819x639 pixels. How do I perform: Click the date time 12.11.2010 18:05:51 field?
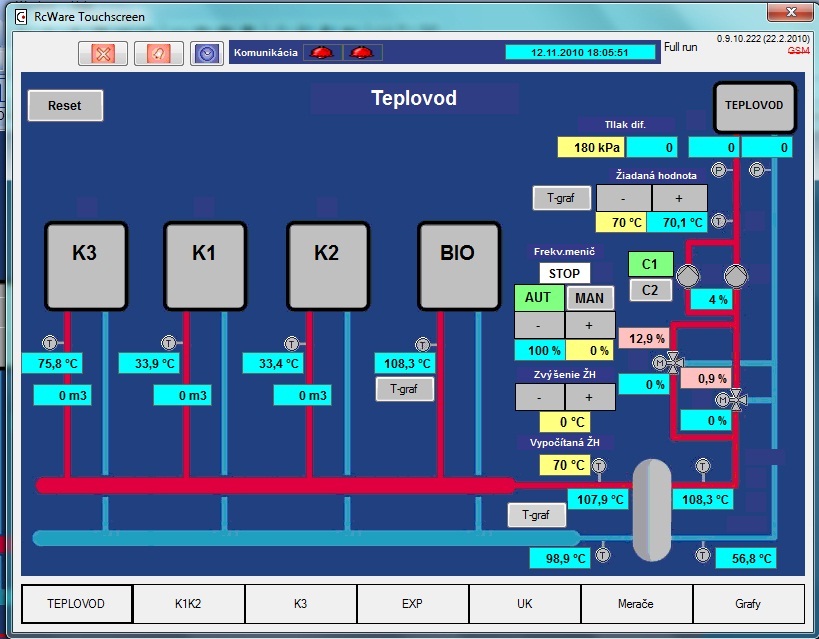(x=580, y=52)
